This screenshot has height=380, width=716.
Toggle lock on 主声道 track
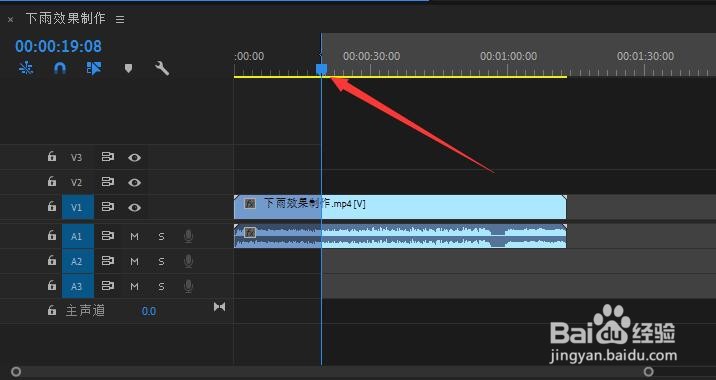pyautogui.click(x=52, y=311)
